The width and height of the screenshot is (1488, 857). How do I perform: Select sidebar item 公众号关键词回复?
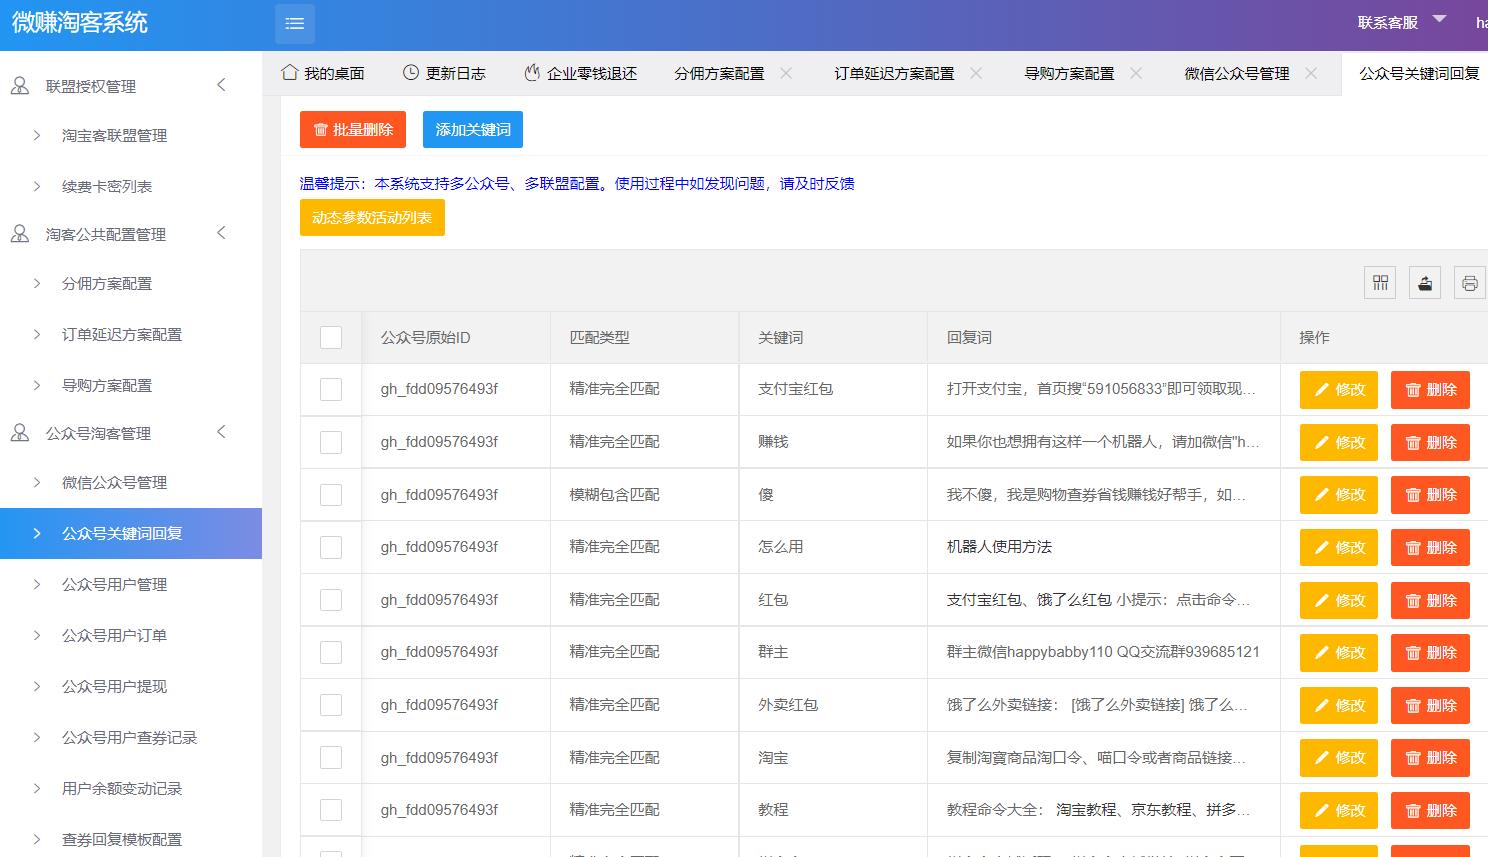(131, 533)
